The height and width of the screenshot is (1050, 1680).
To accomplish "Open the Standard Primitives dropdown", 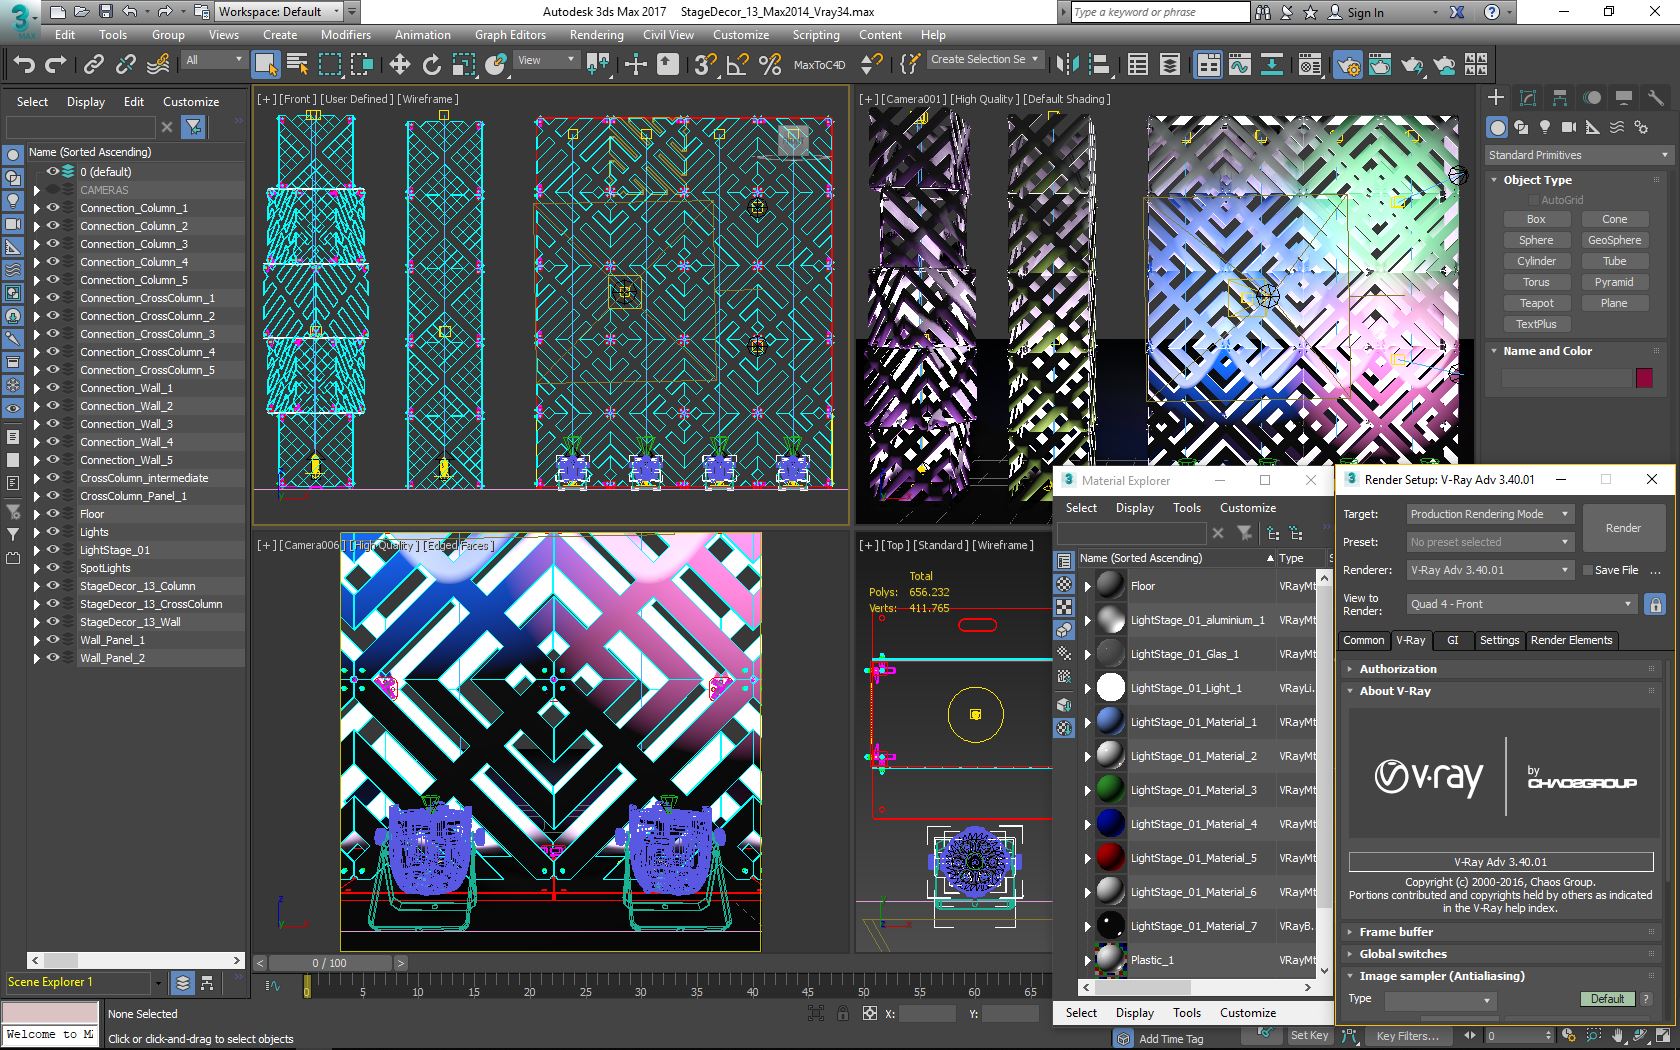I will (x=1578, y=155).
